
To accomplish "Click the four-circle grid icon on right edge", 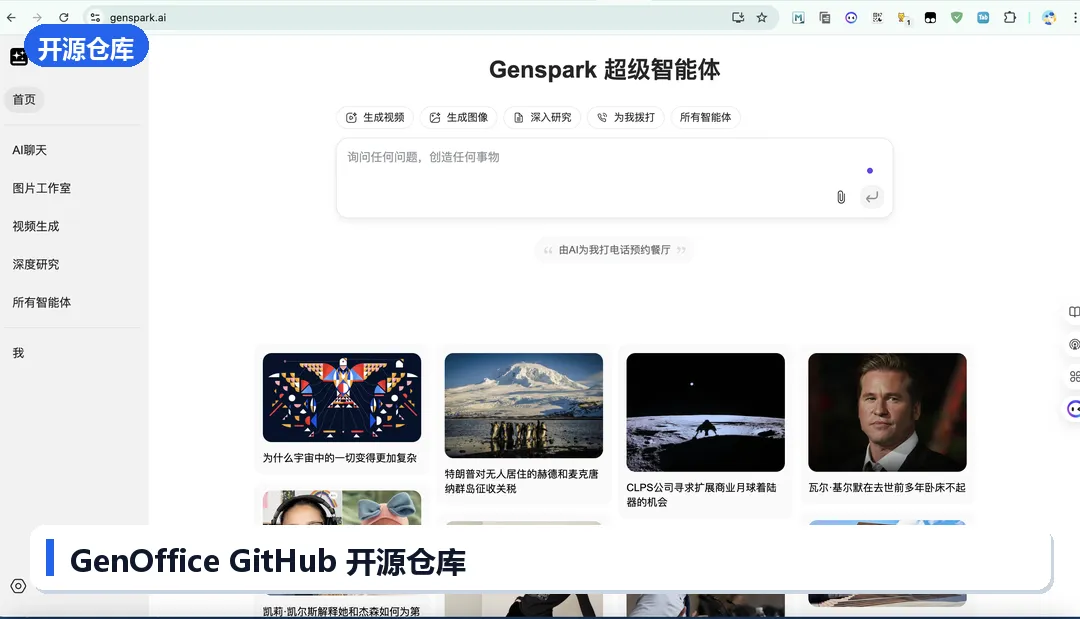I will (x=1074, y=377).
